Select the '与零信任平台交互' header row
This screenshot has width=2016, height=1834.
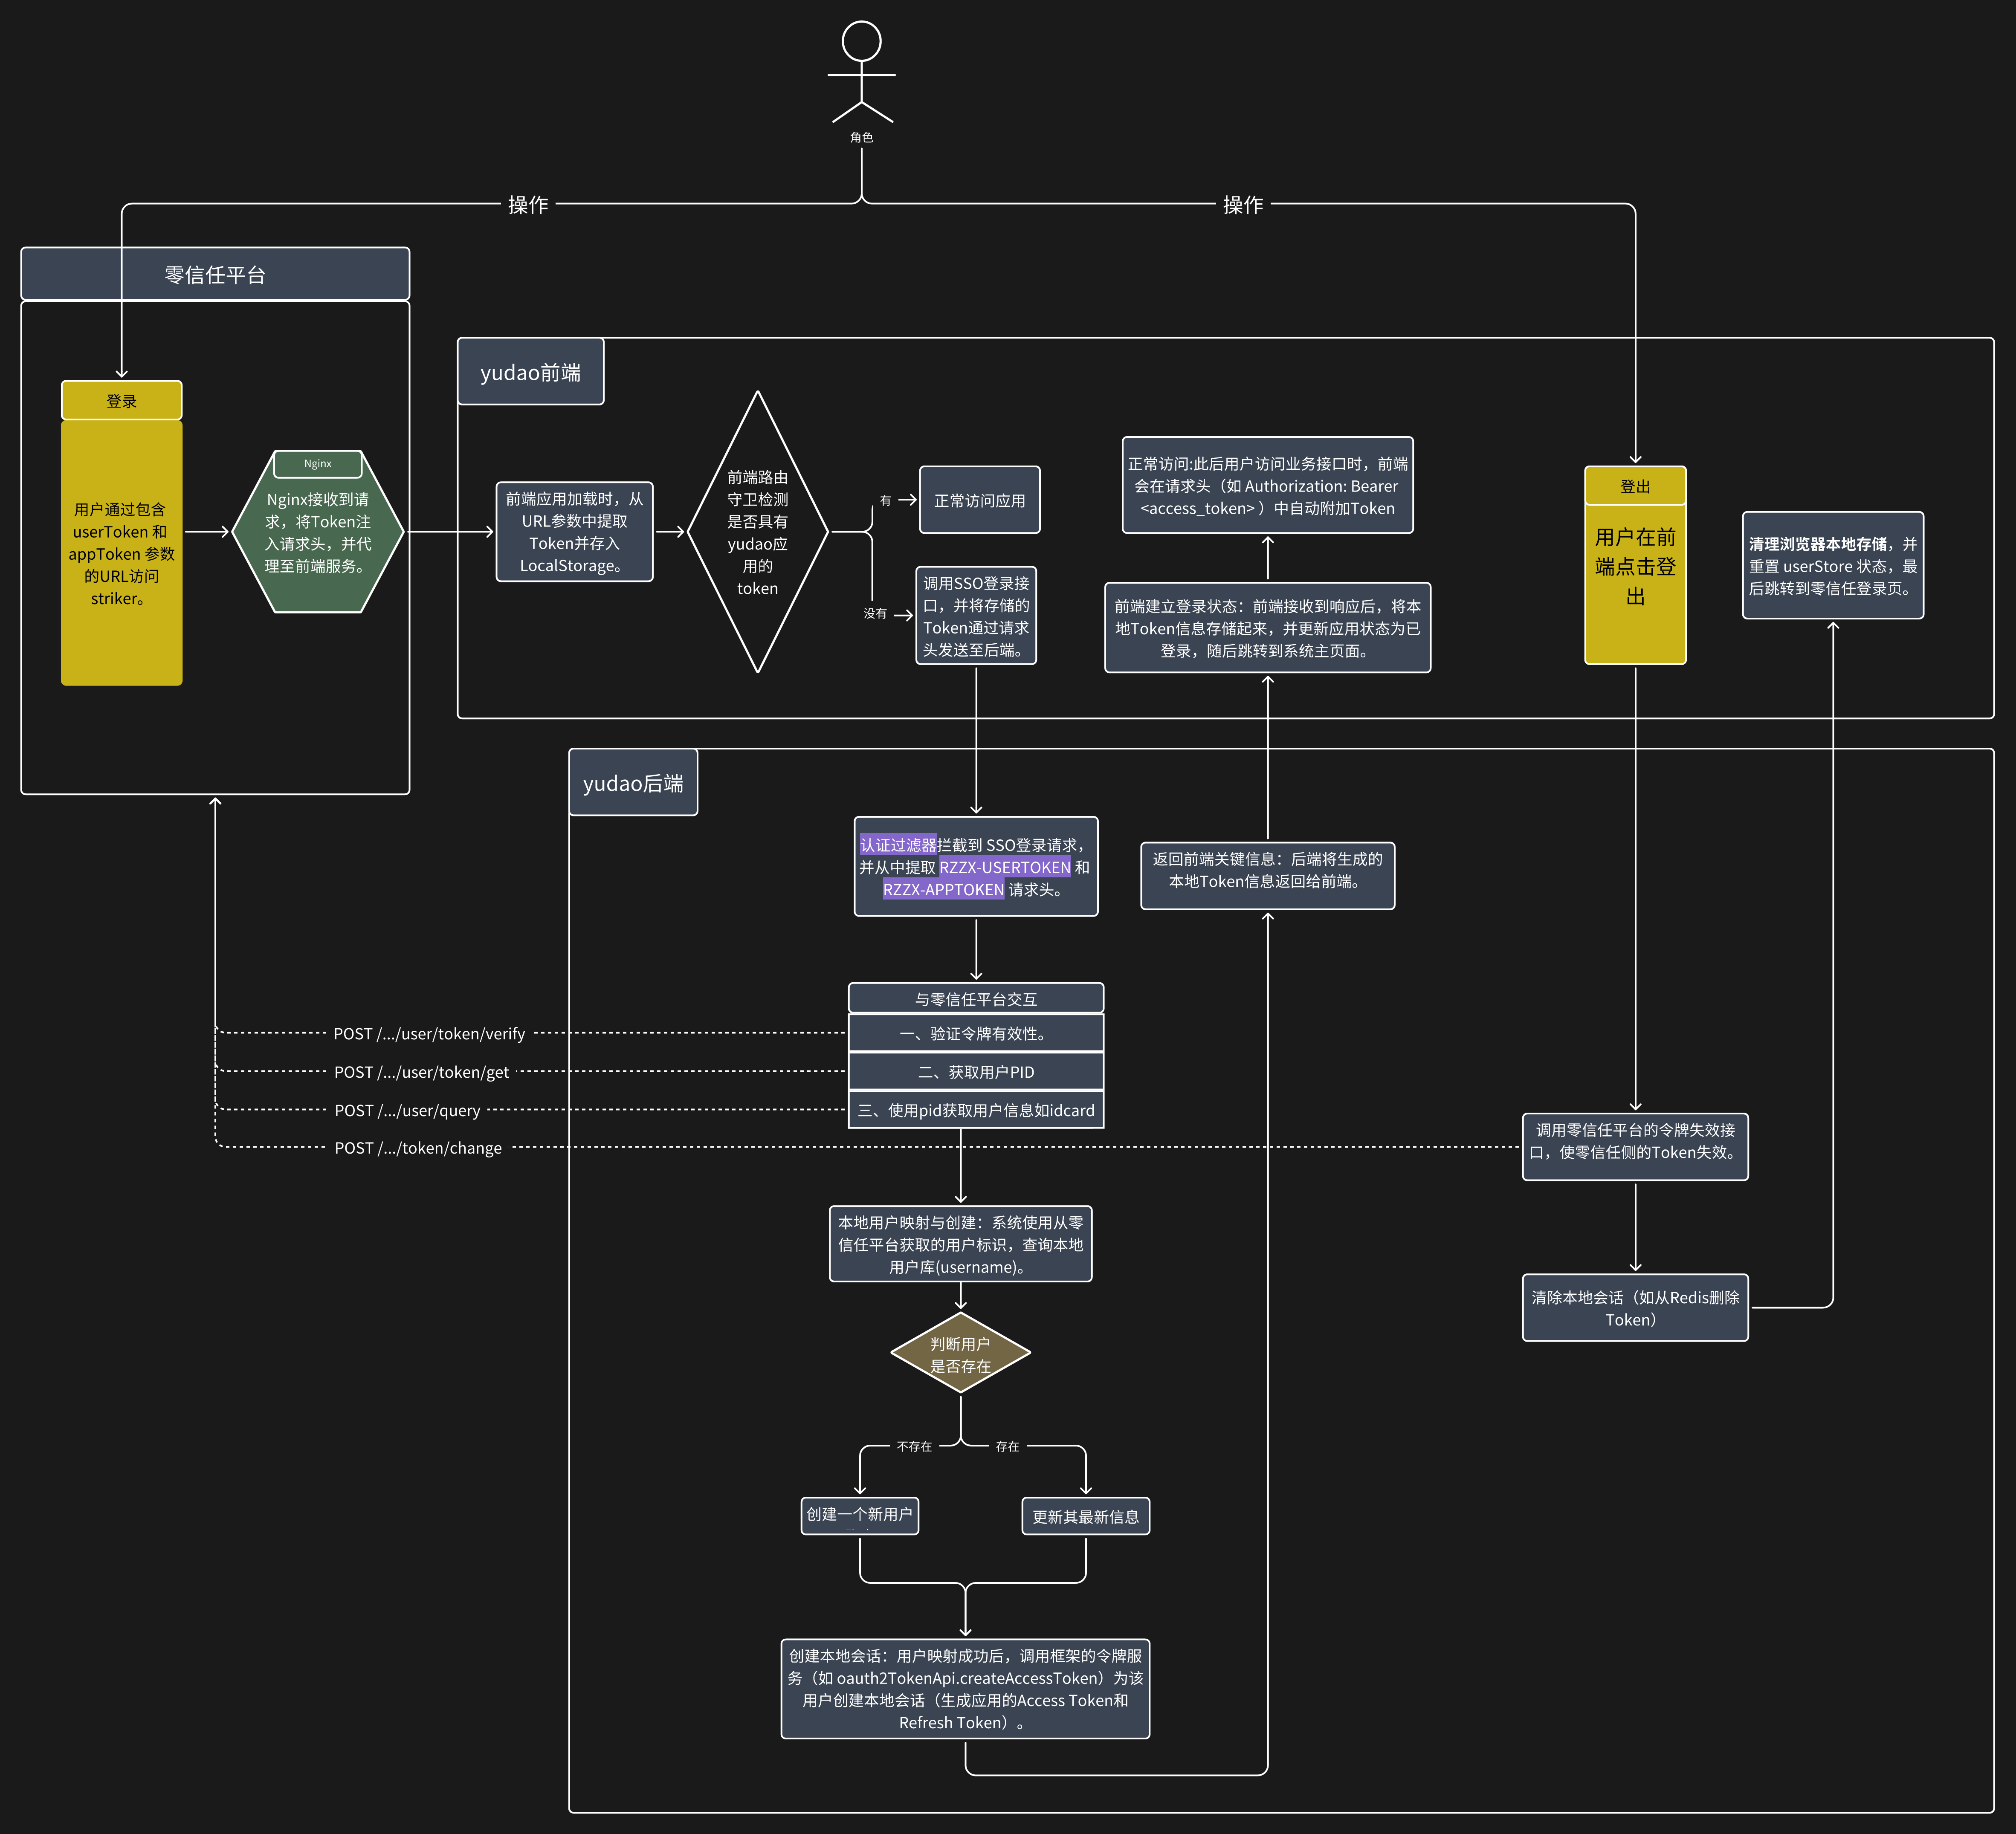[x=976, y=998]
